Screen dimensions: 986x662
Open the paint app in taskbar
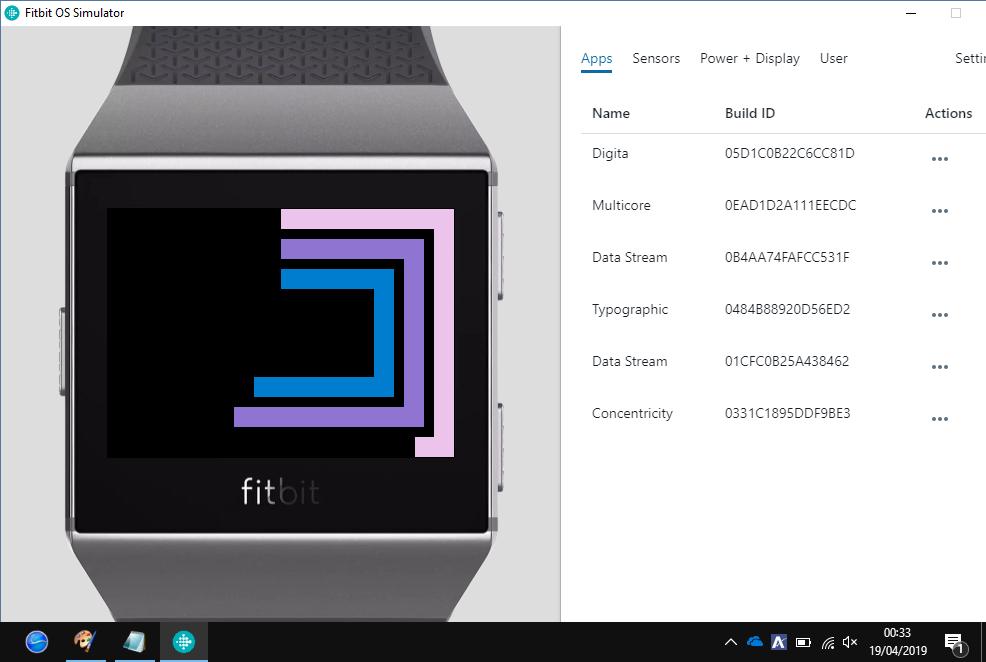coord(86,642)
